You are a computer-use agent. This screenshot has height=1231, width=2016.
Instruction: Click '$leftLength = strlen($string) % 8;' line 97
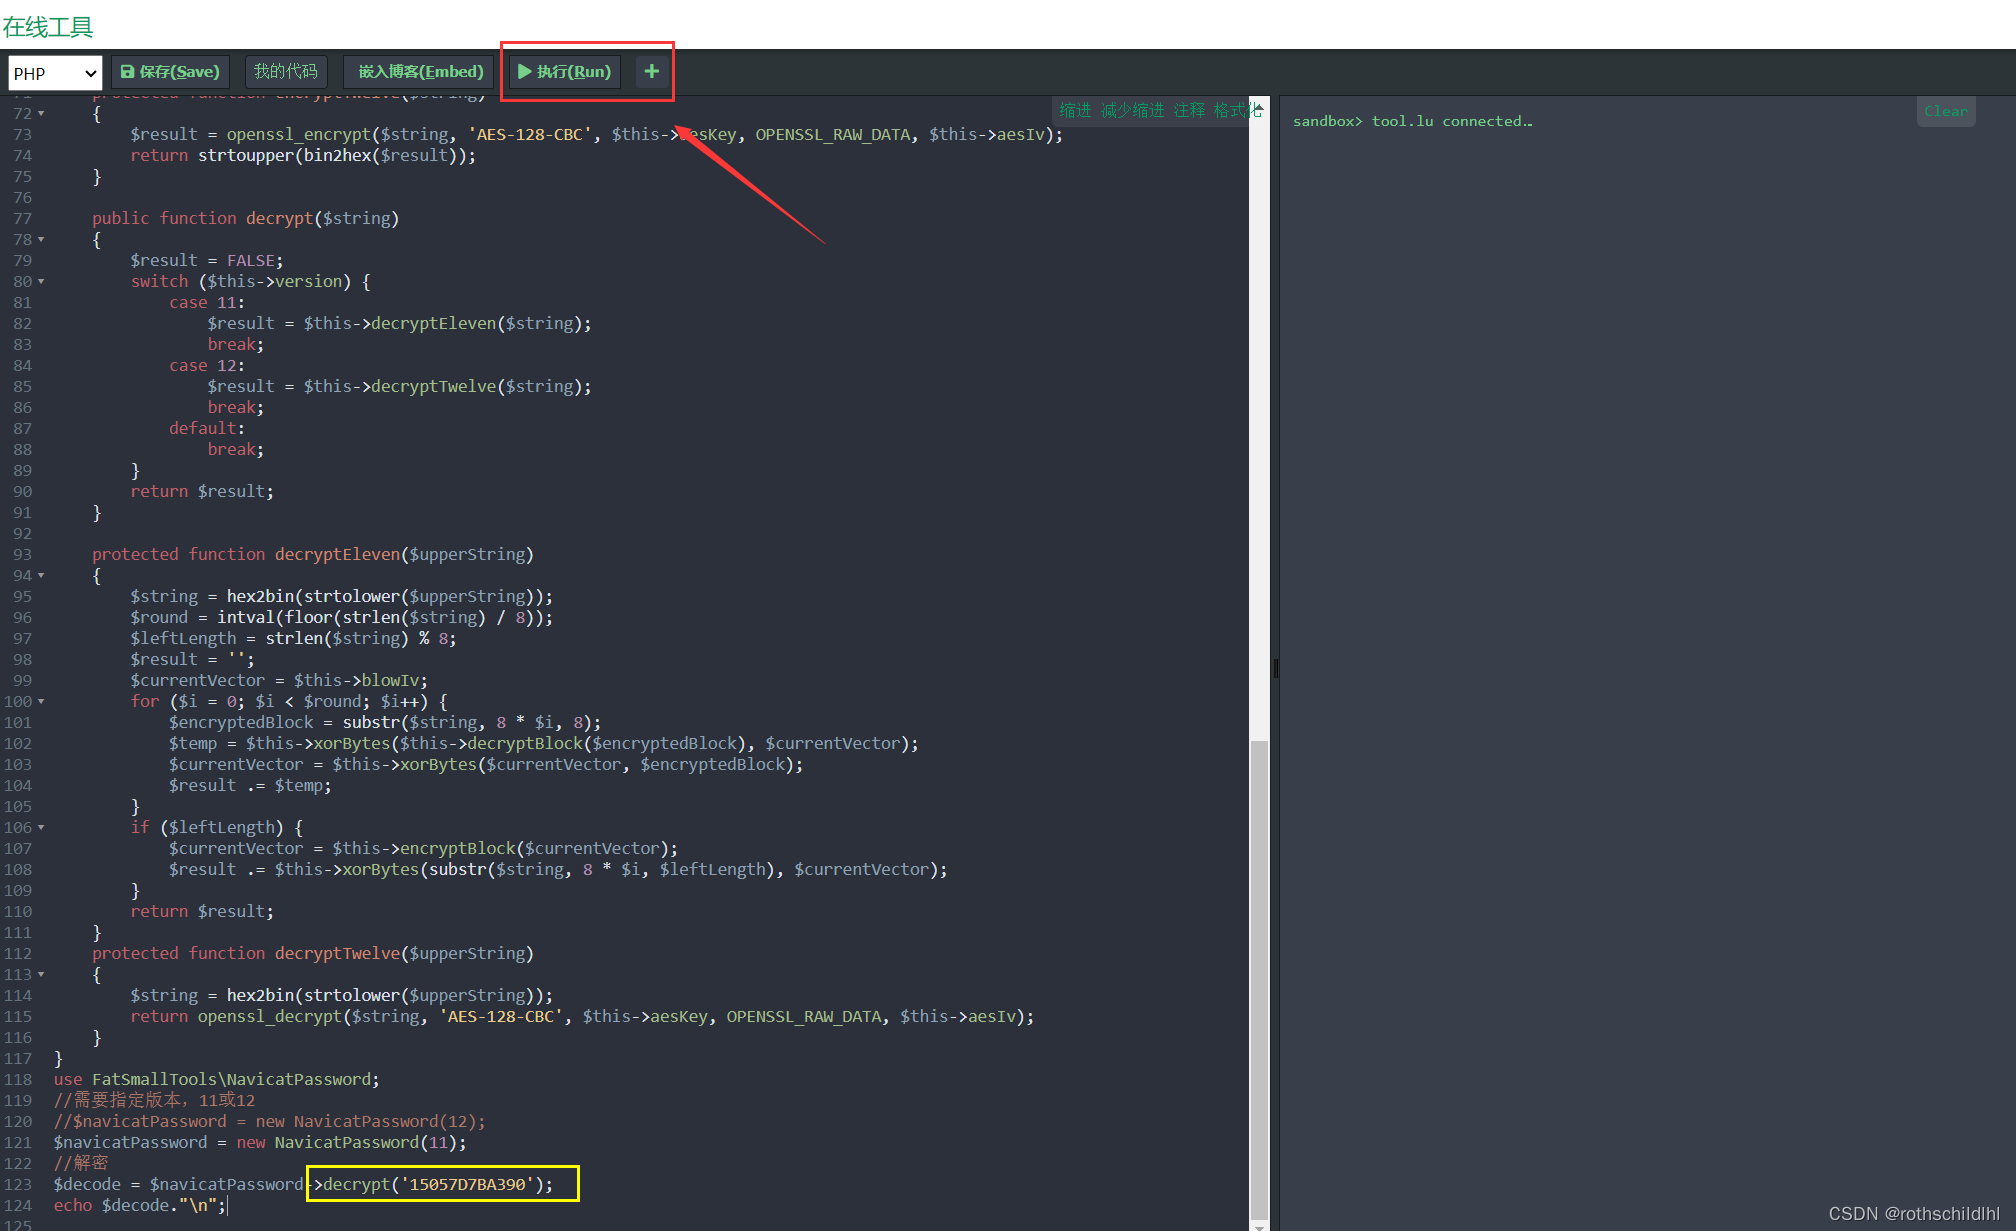point(293,638)
